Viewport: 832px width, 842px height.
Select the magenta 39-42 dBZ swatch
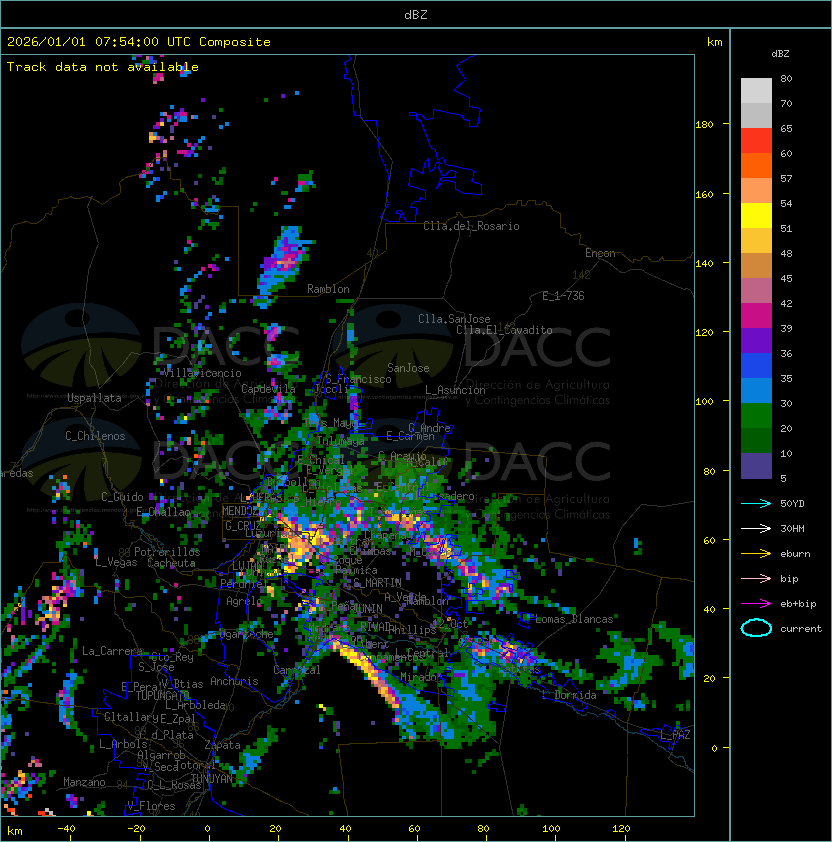coord(756,316)
